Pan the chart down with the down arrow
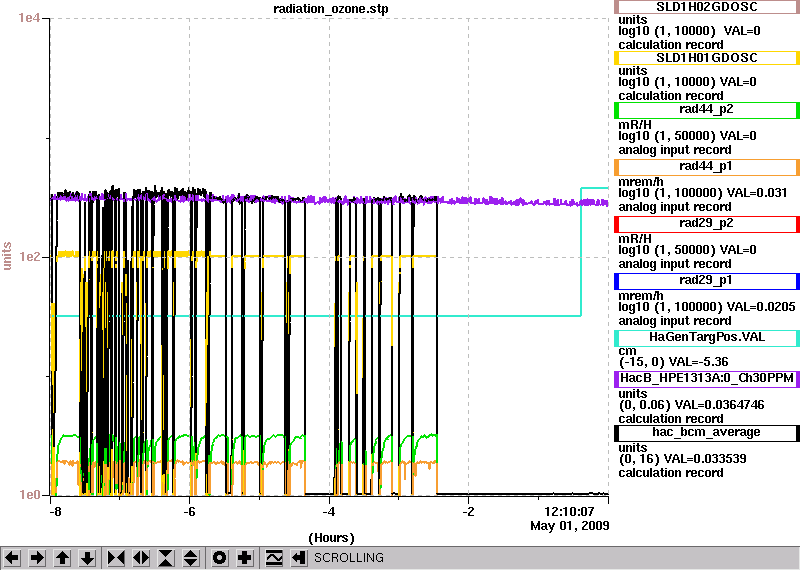This screenshot has width=800, height=570. pos(88,558)
